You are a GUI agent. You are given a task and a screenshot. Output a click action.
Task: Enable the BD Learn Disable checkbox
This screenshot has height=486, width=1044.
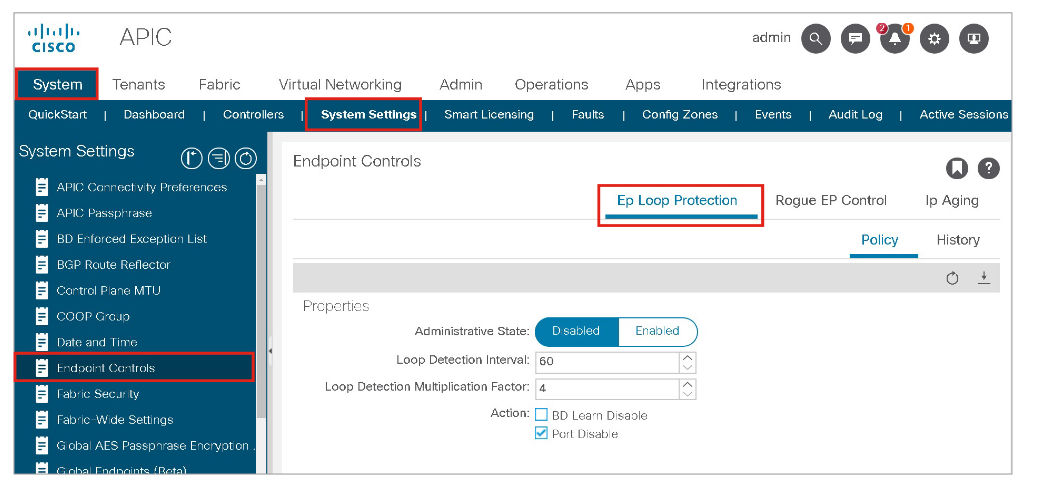click(541, 415)
